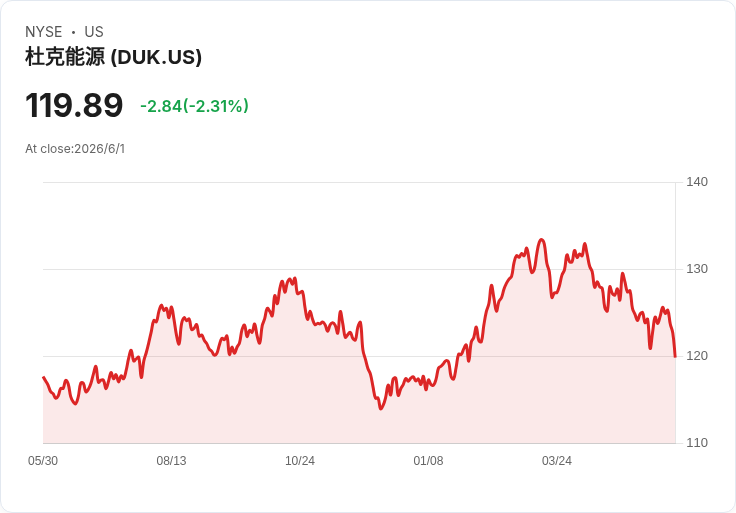
Task: Click the 120 price axis label
Action: click(x=697, y=356)
